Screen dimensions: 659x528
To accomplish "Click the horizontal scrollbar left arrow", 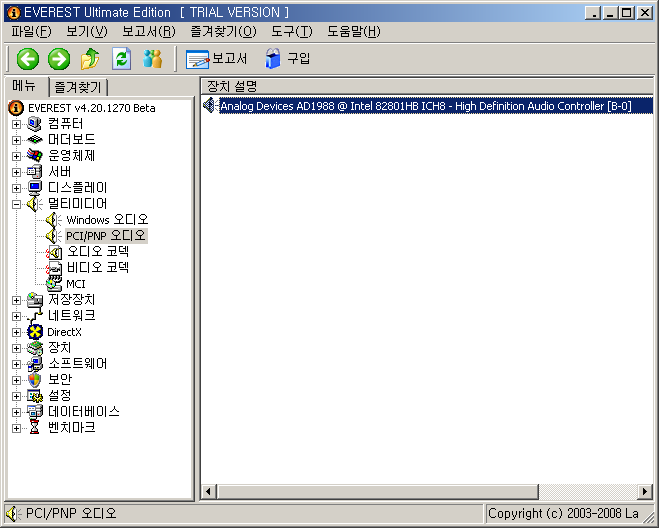I will (x=208, y=491).
